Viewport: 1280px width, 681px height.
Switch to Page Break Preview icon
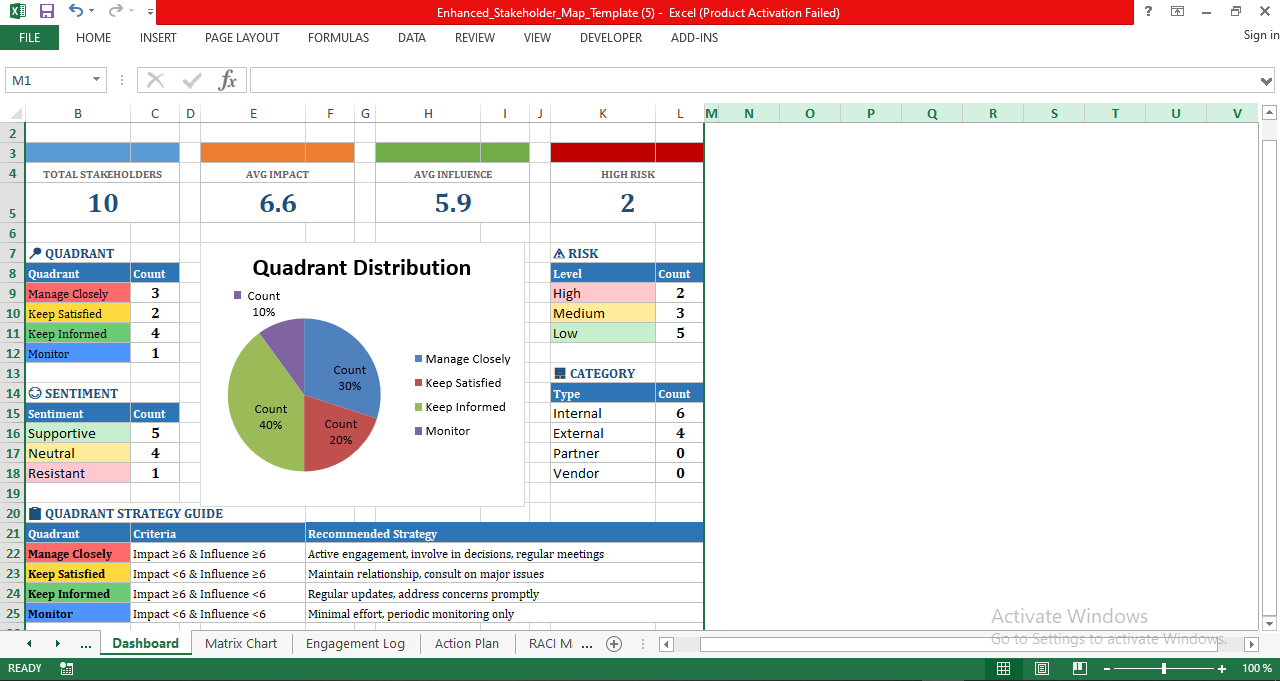(x=1079, y=669)
